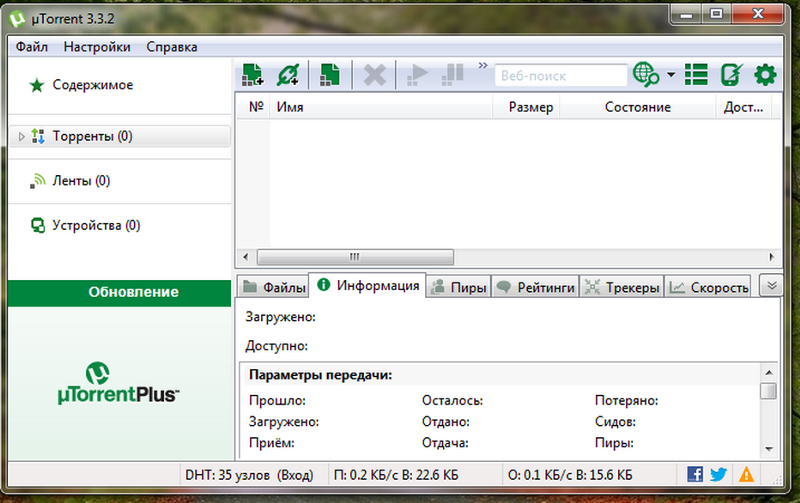Click the devices icon beside Устройства
Screen dimensions: 800x503
[x=38, y=225]
